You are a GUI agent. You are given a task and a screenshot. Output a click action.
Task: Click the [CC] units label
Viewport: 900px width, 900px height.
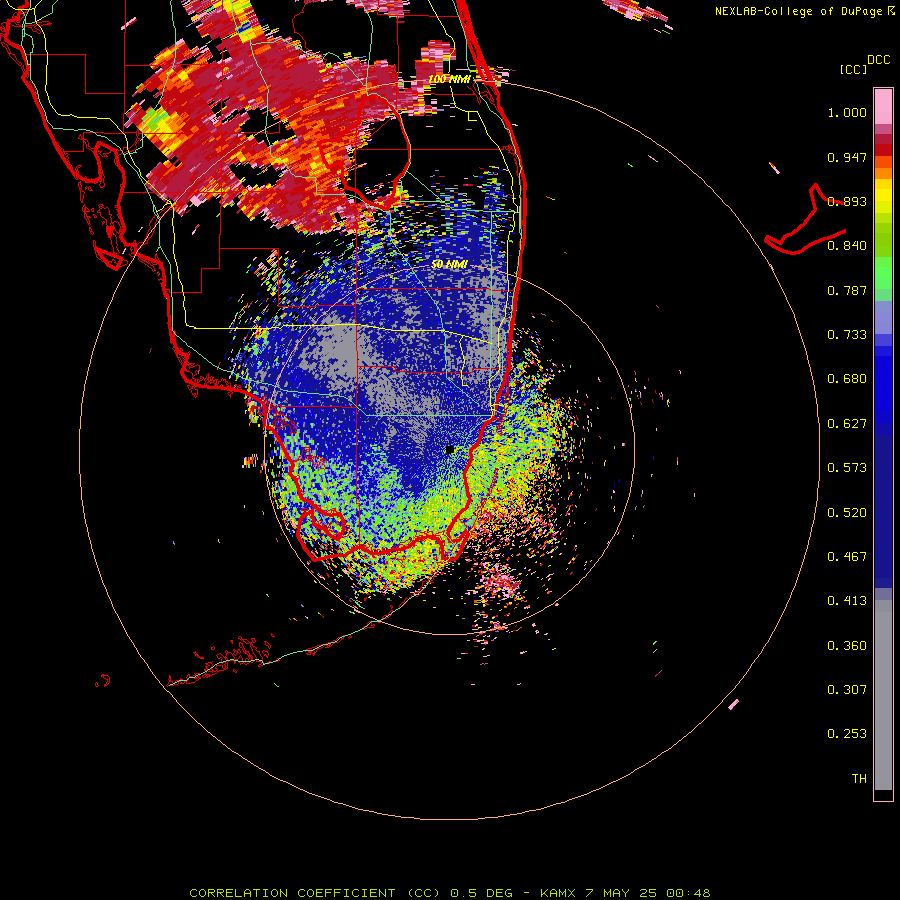853,69
